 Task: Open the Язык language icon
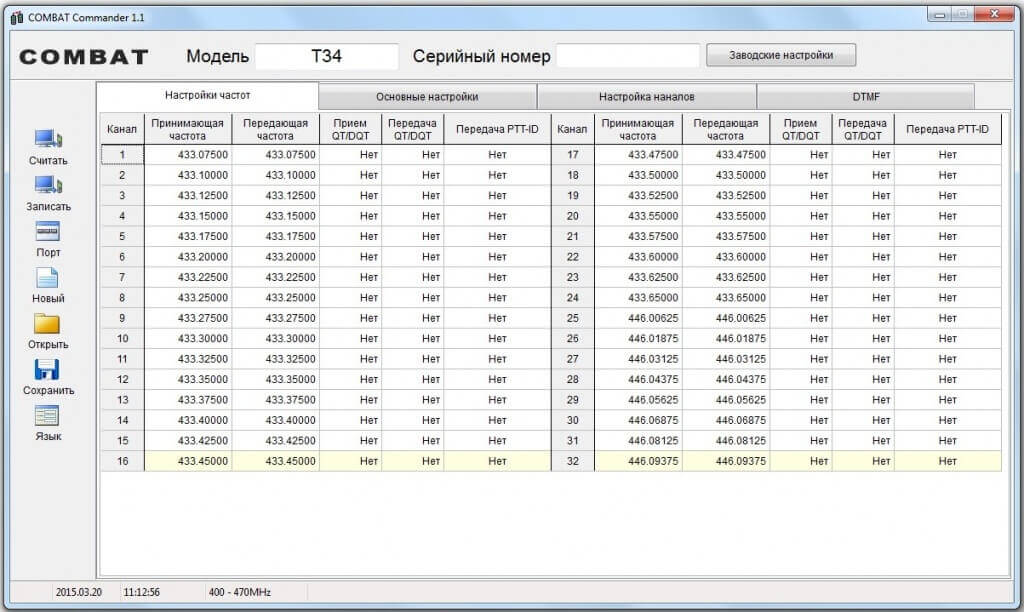[47, 416]
